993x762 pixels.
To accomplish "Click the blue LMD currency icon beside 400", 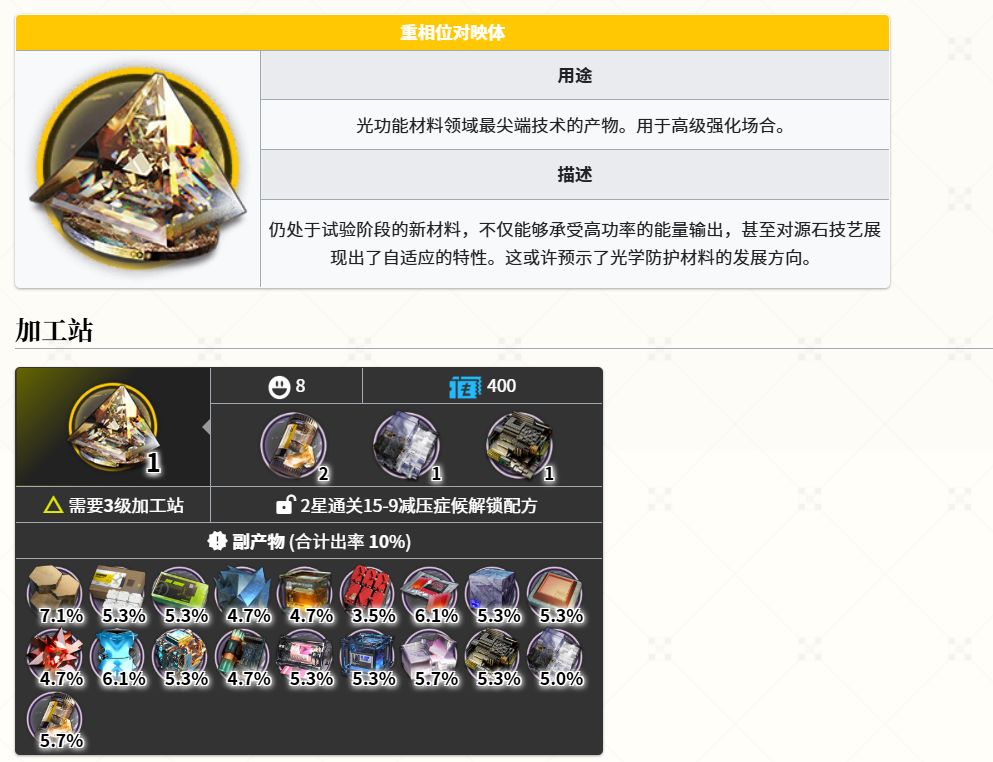I will 465,386.
